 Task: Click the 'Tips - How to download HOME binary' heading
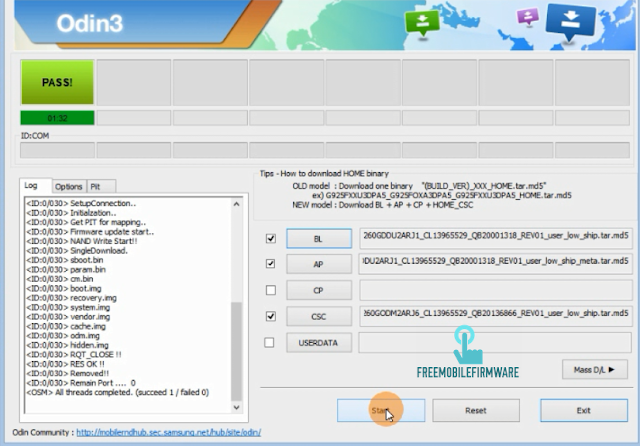pyautogui.click(x=324, y=173)
